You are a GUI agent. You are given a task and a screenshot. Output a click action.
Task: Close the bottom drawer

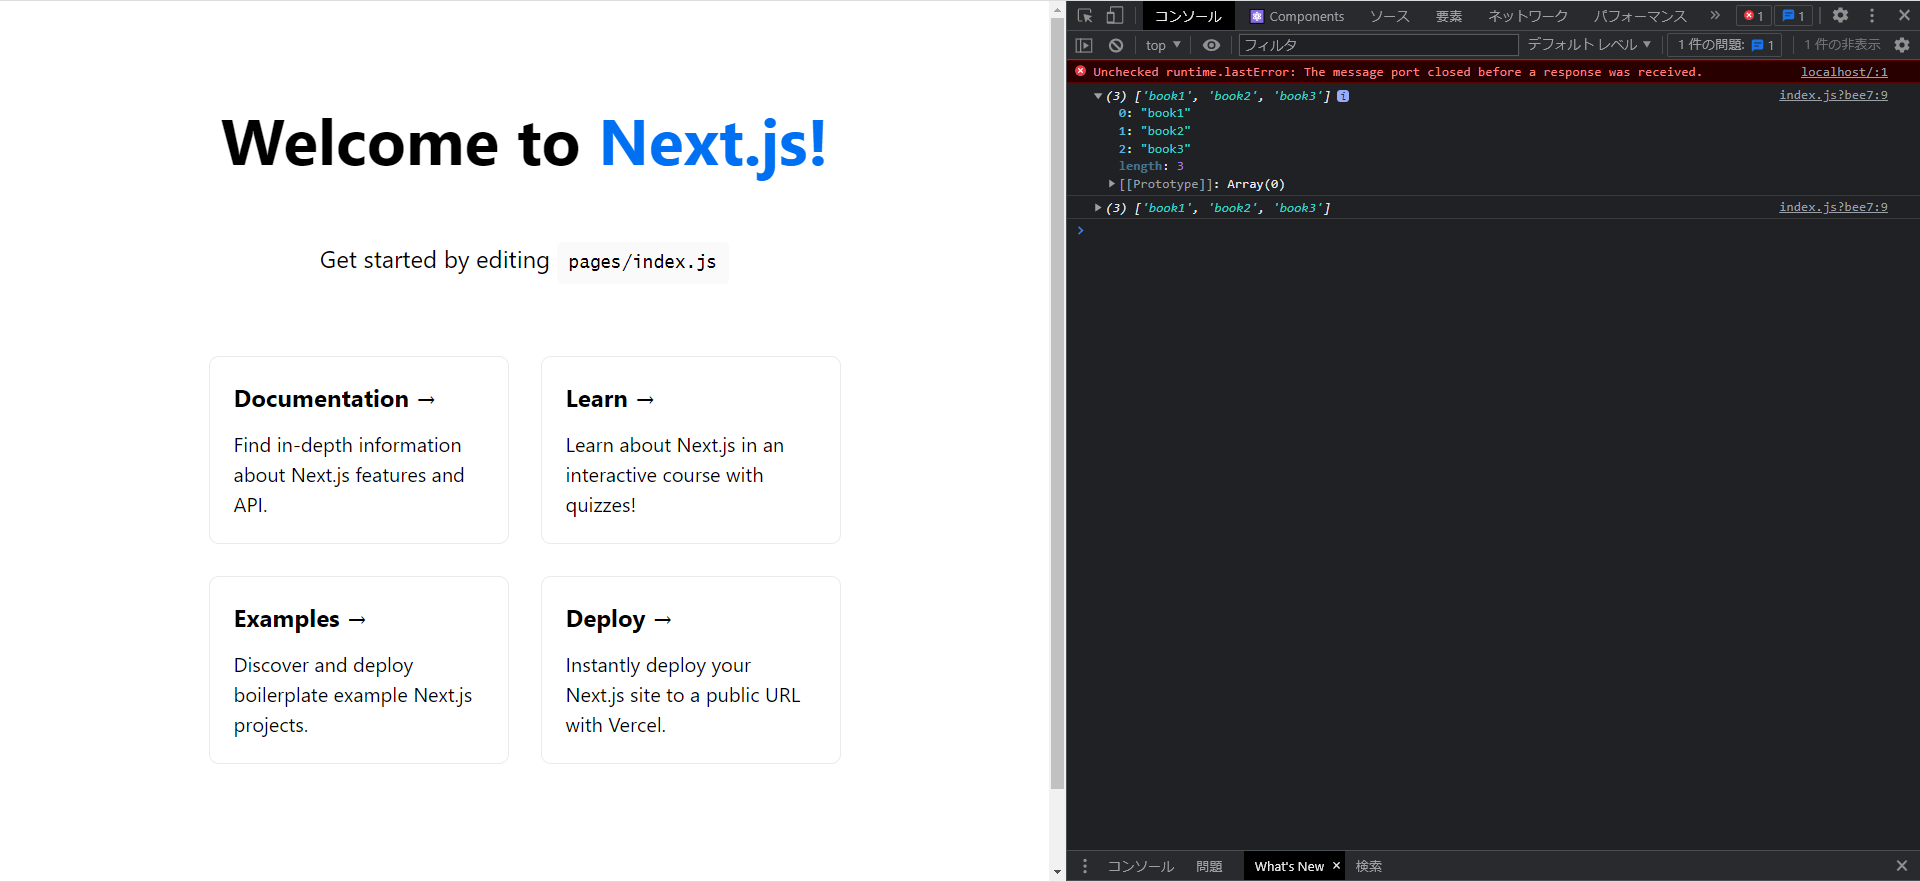1902,866
